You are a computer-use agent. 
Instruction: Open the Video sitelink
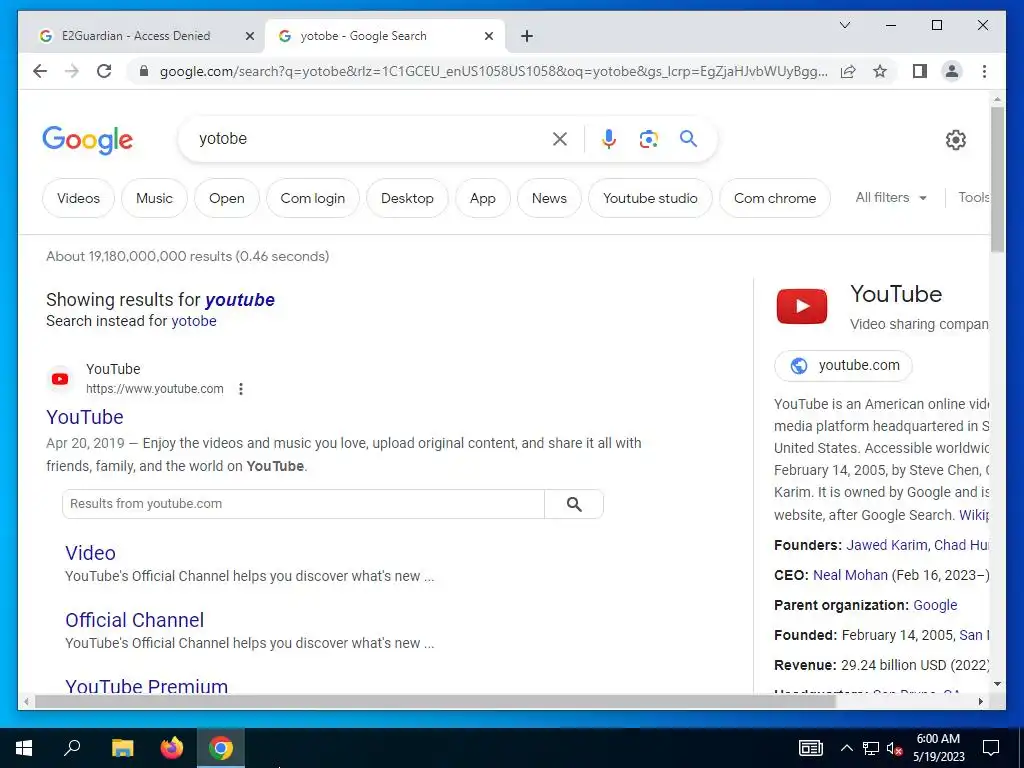tap(91, 553)
